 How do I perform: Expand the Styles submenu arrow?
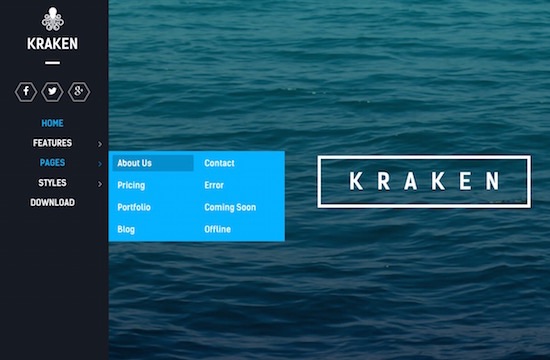(100, 184)
